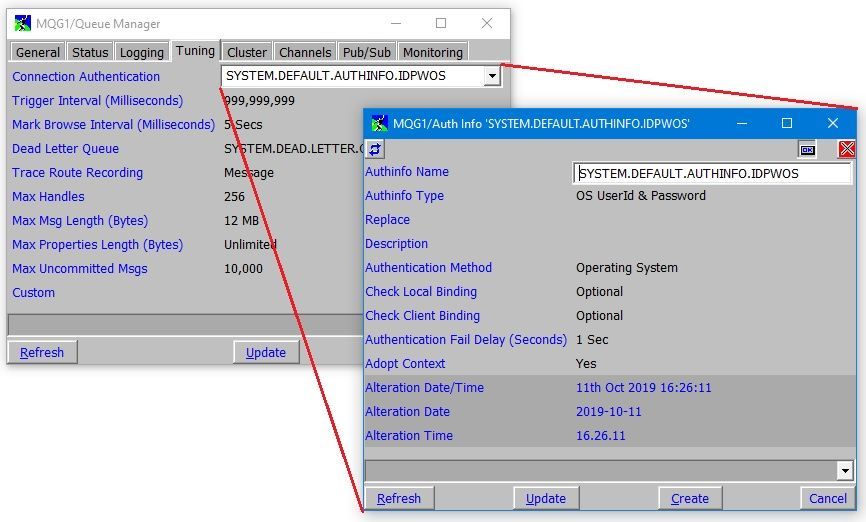Click the OK icon in Auth Info toolbar
This screenshot has width=866, height=522.
coord(807,149)
